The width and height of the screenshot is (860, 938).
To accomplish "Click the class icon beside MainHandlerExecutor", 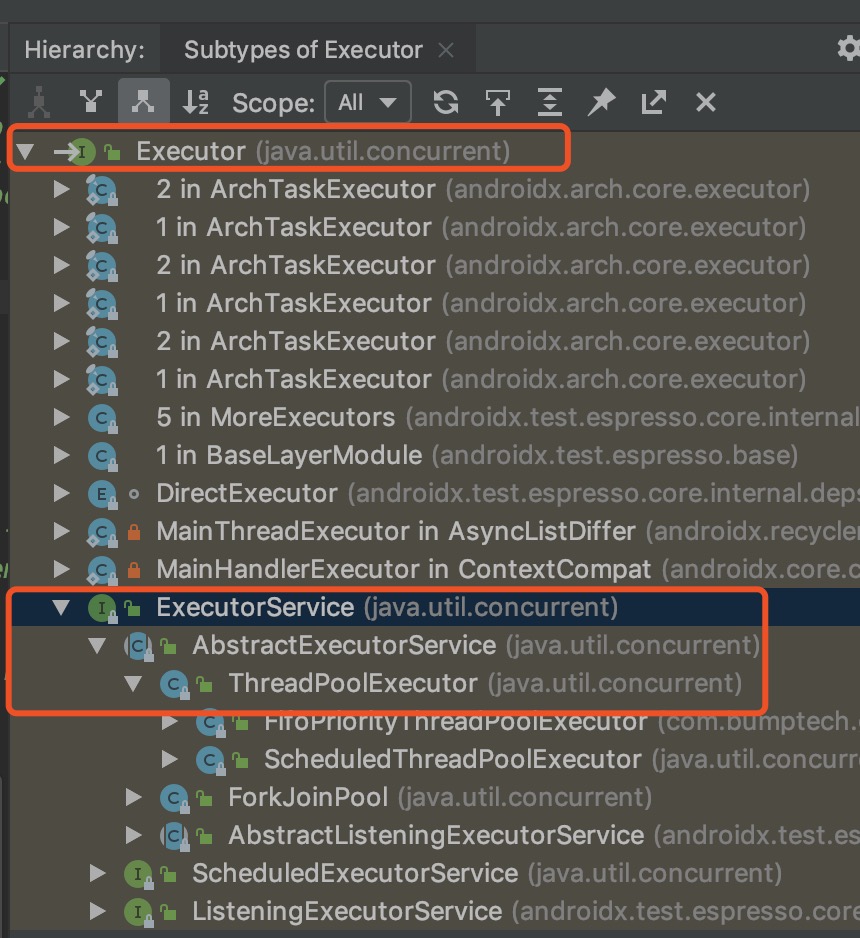I will [102, 570].
